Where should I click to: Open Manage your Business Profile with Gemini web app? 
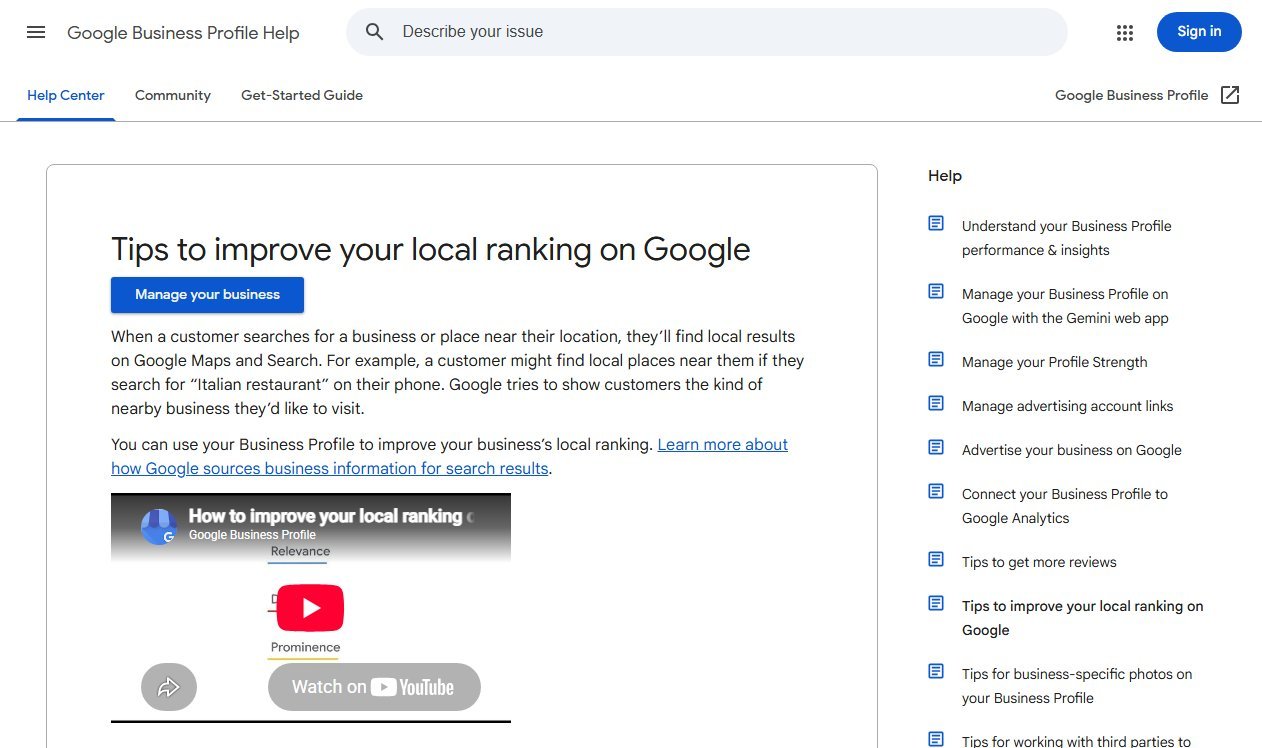[x=1065, y=306]
